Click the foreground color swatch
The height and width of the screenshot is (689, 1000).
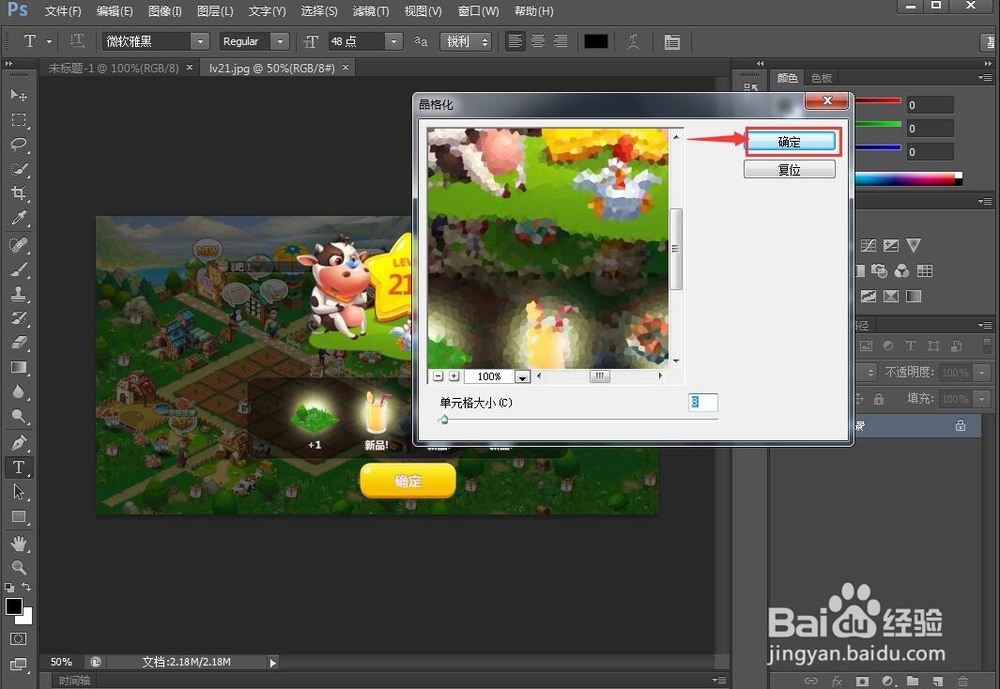coord(13,606)
